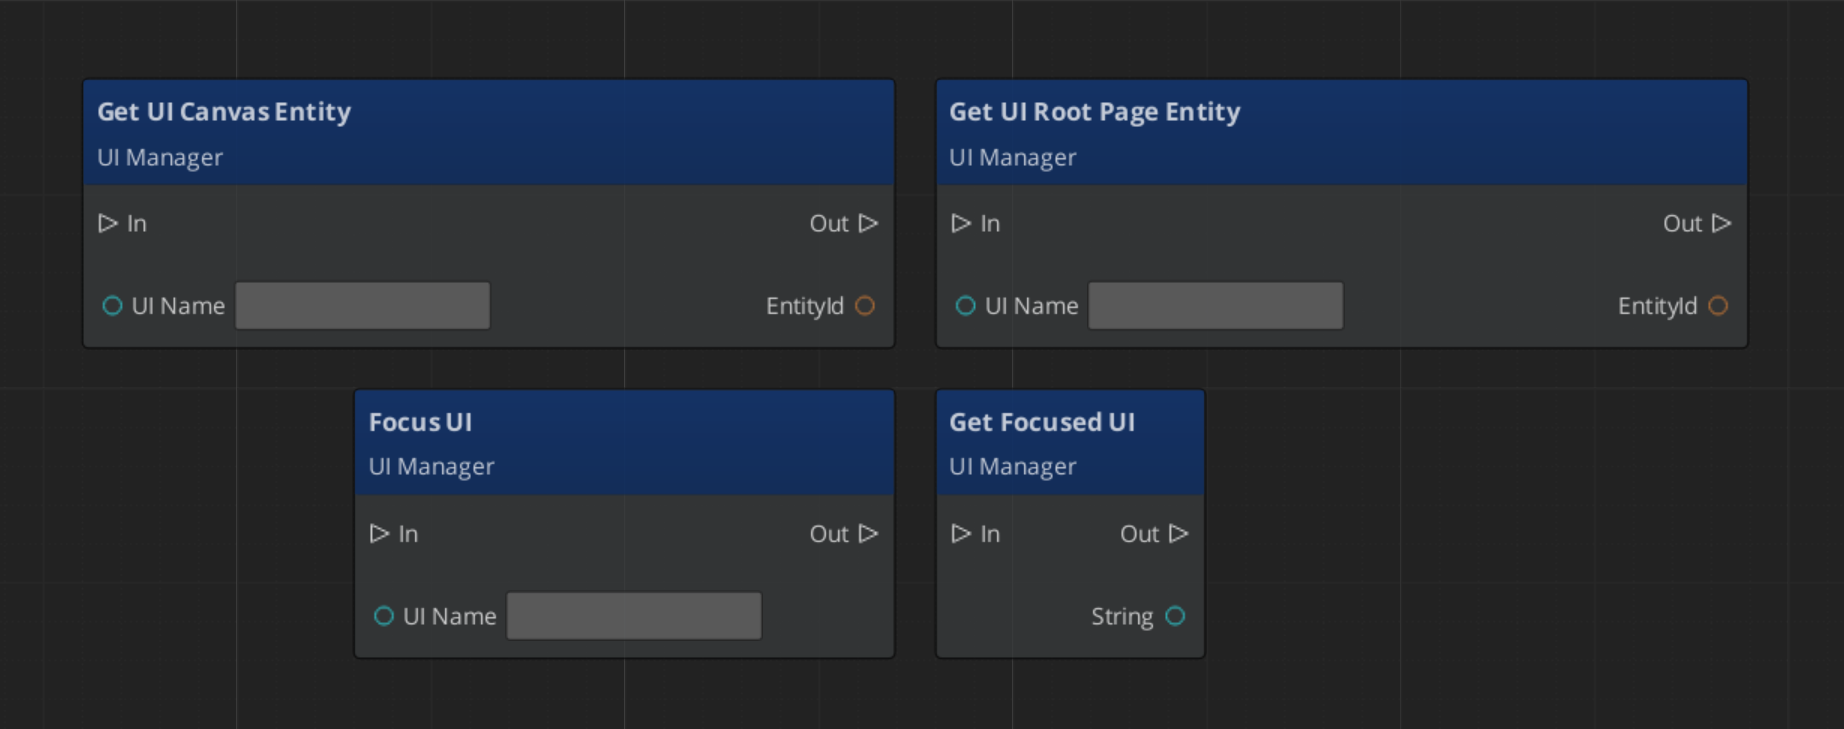
Task: Click the UI Name data pin on Get UI Root Page Entity
Action: (x=965, y=306)
